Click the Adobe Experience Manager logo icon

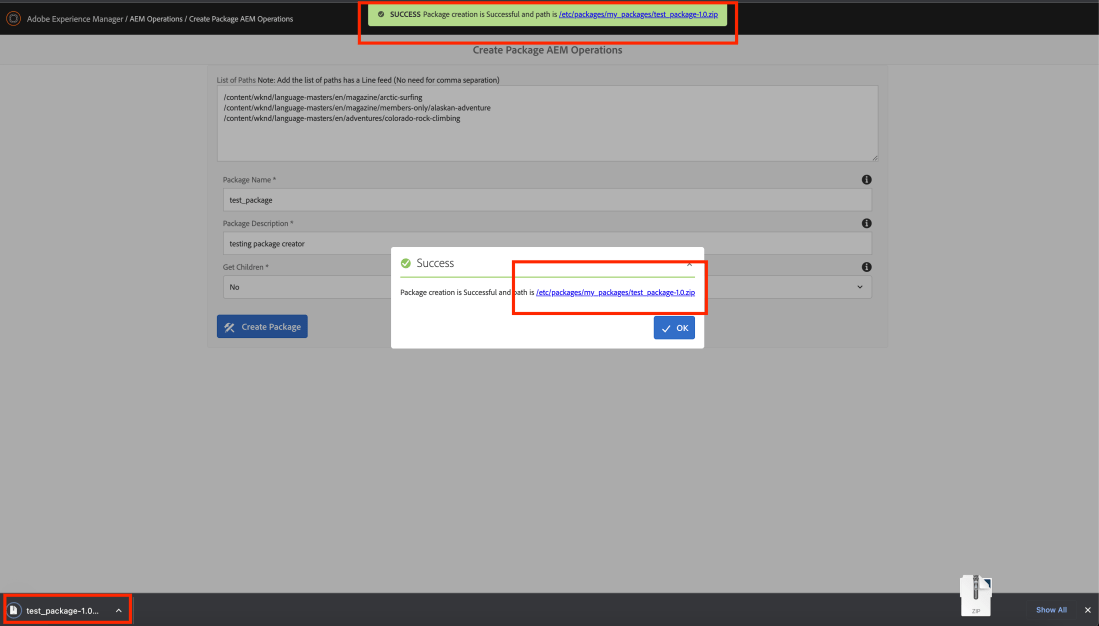(x=14, y=18)
